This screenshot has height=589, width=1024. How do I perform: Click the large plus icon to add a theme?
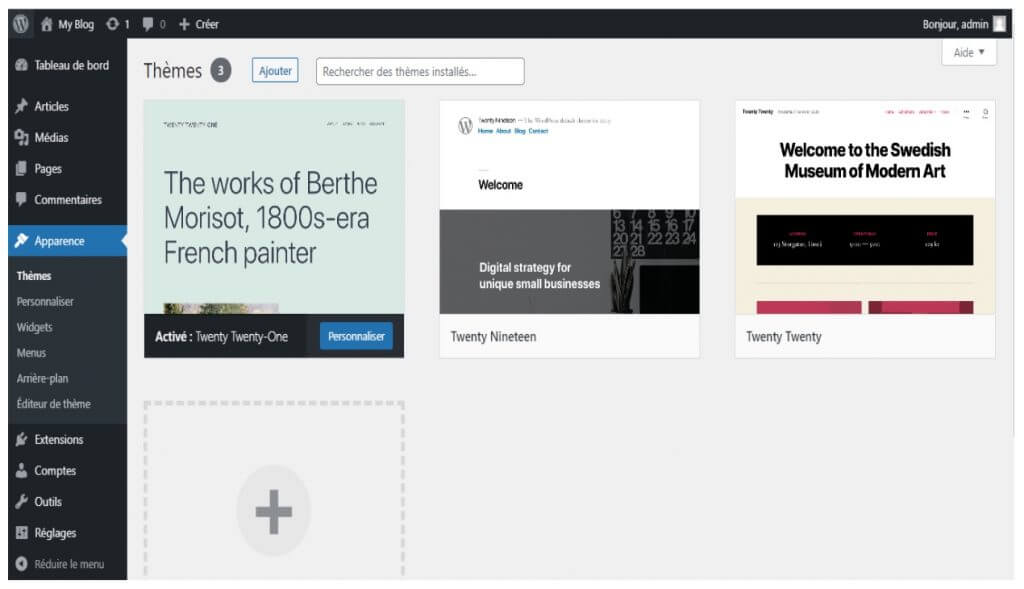pos(274,511)
